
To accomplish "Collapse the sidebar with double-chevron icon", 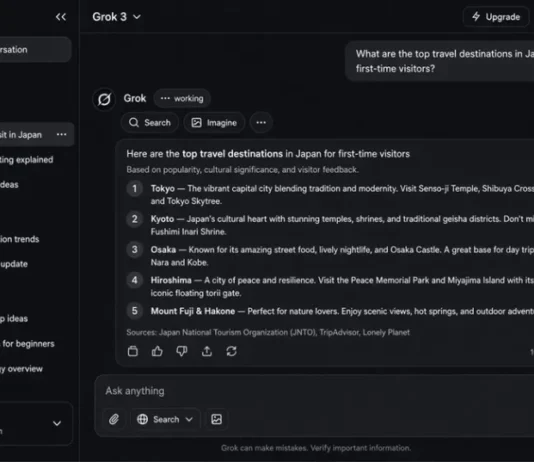I will click(61, 17).
